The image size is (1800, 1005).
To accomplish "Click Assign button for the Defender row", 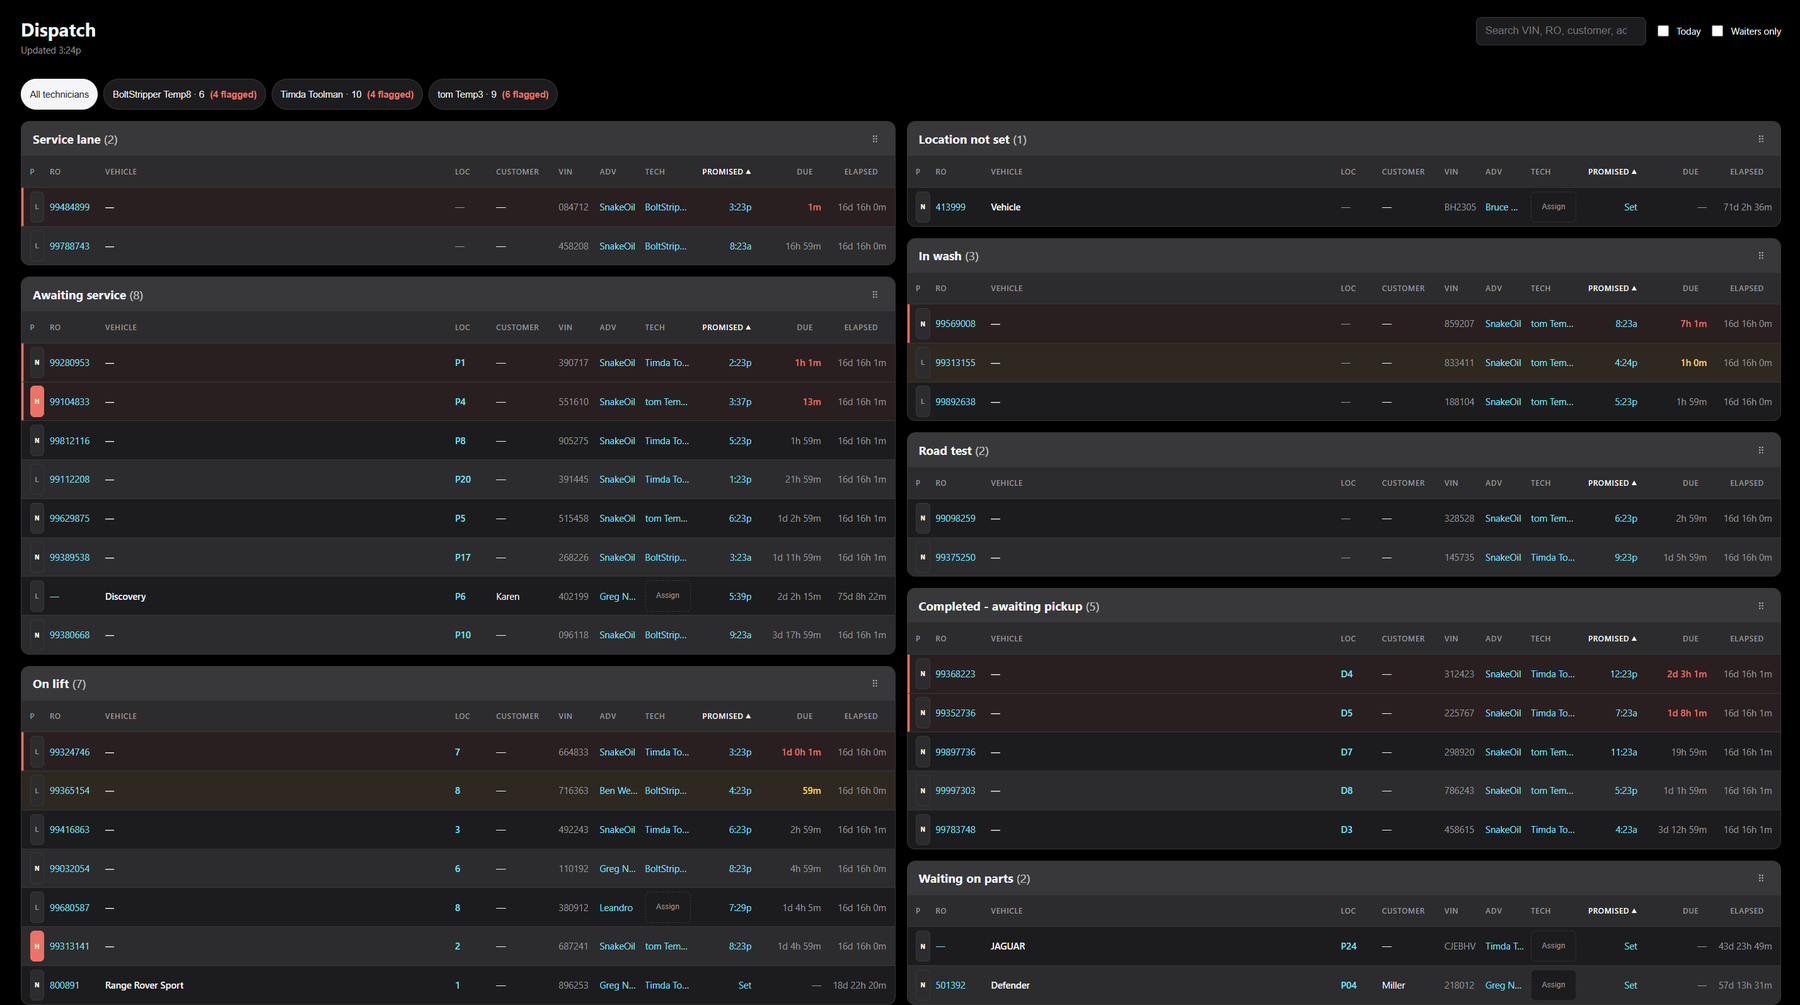I will tap(1553, 985).
